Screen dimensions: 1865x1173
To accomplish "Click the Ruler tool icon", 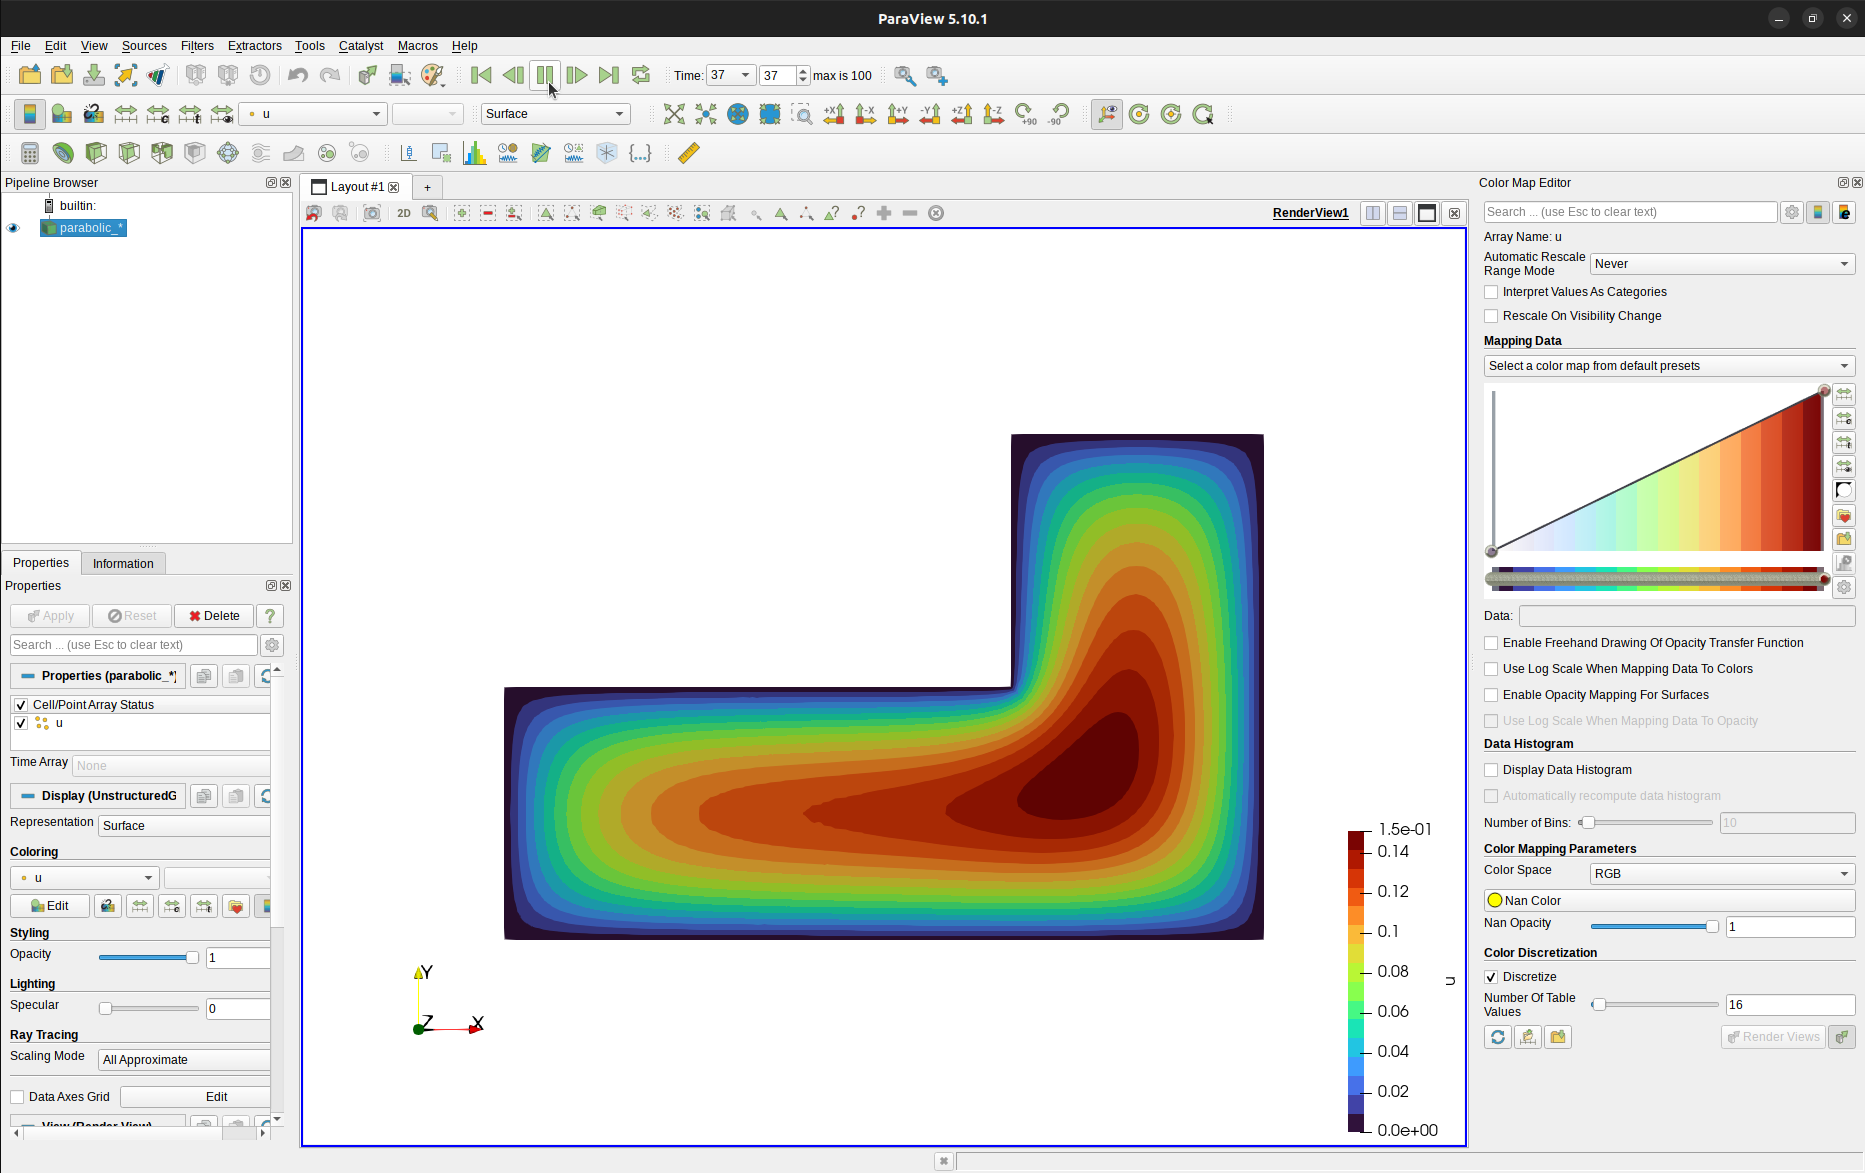I will [x=689, y=153].
